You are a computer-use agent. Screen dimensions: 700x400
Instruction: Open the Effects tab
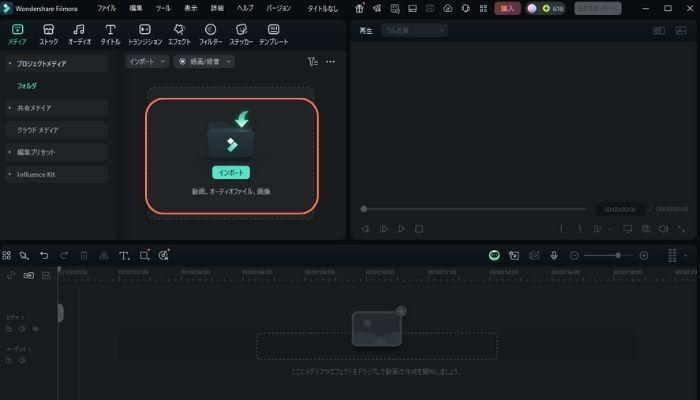pos(179,34)
